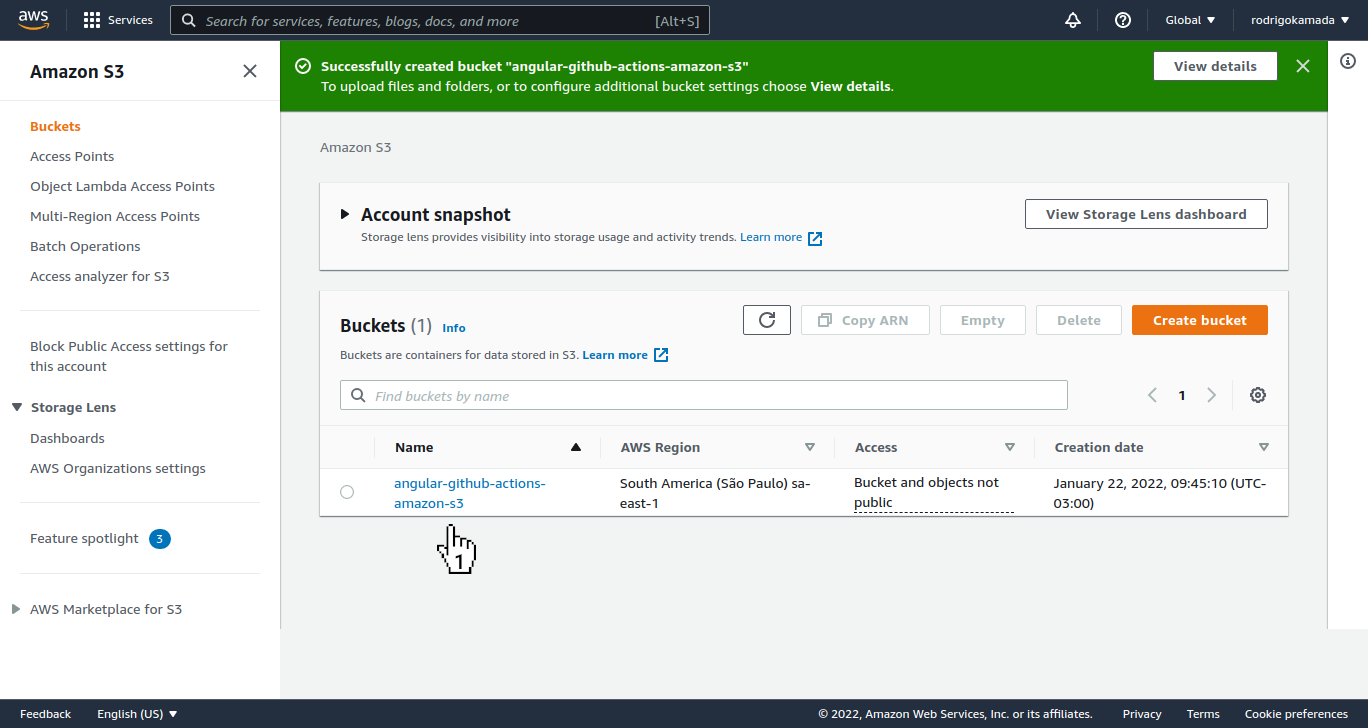The height and width of the screenshot is (728, 1368).
Task: Click inside the Find buckets by name field
Action: pyautogui.click(x=703, y=394)
